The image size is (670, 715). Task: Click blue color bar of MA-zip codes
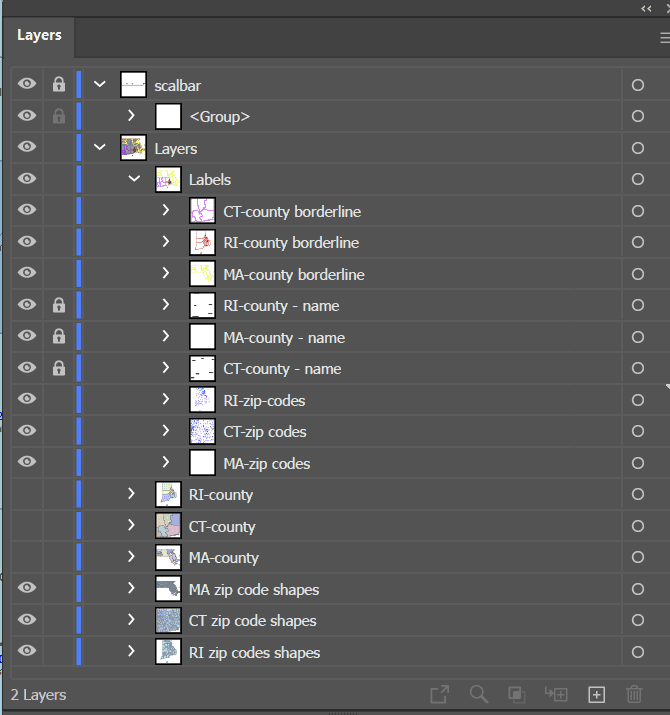pyautogui.click(x=78, y=462)
